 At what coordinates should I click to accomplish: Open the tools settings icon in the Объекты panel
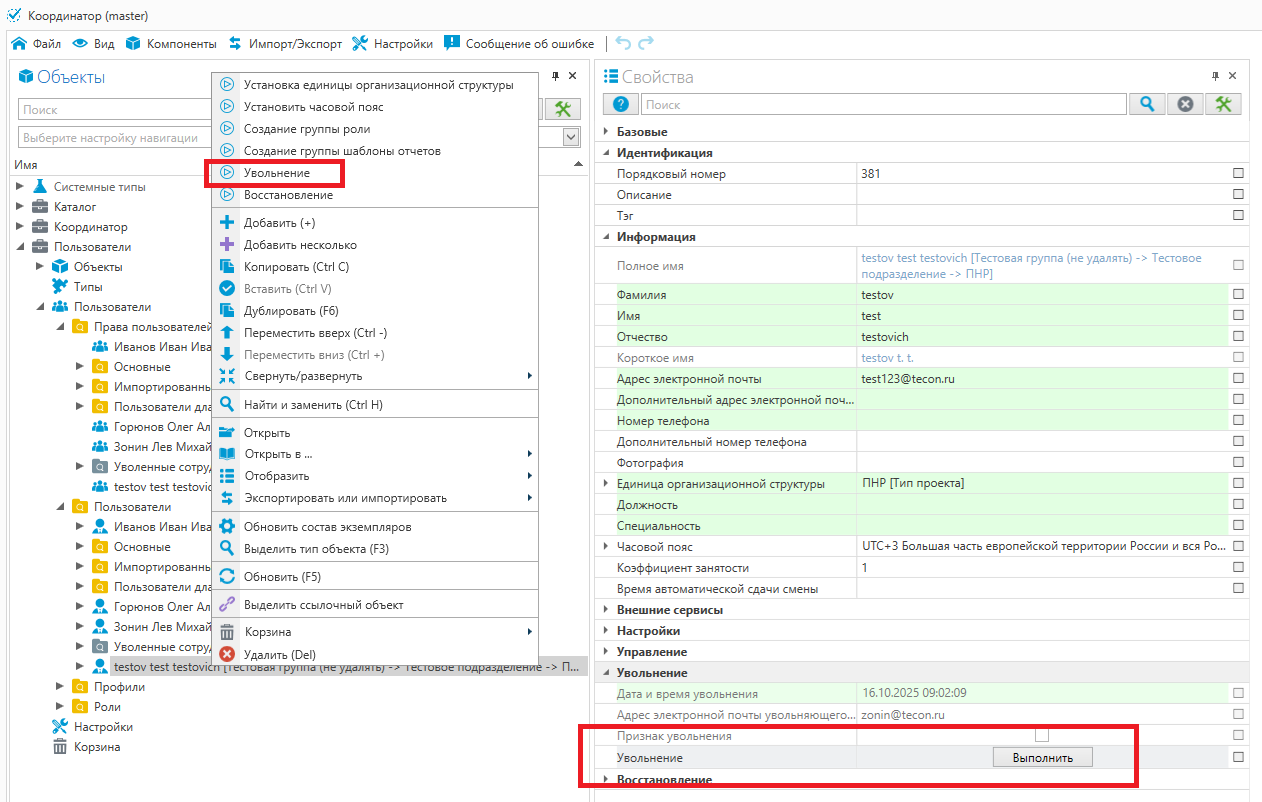pyautogui.click(x=563, y=109)
